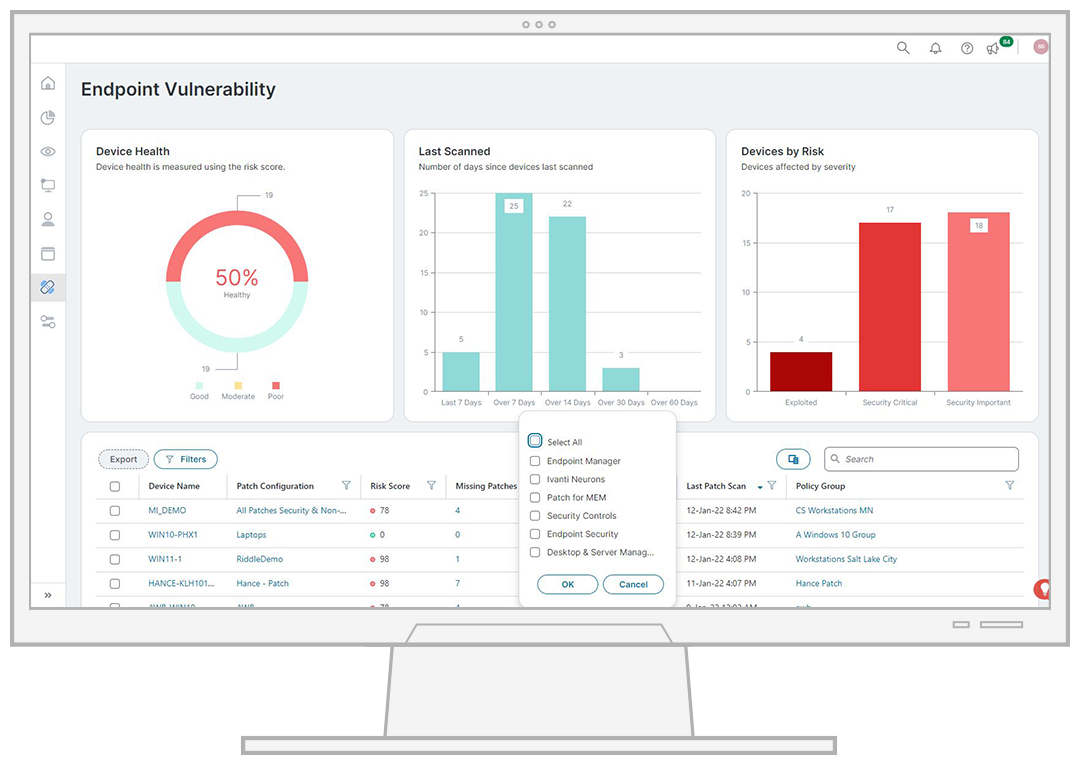Open the Hance Patch policy group link
This screenshot has height=765, width=1080.
click(819, 583)
